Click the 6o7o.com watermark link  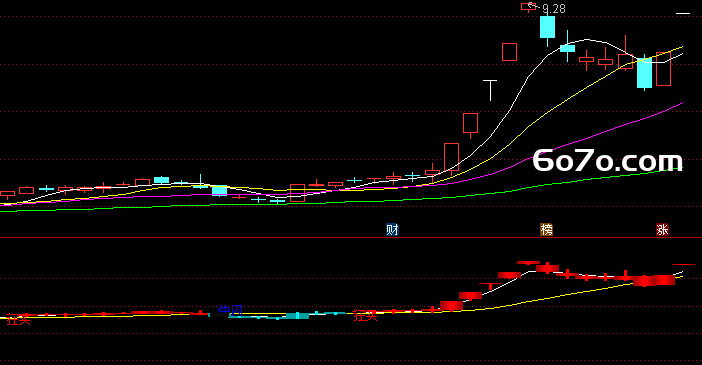tap(608, 161)
